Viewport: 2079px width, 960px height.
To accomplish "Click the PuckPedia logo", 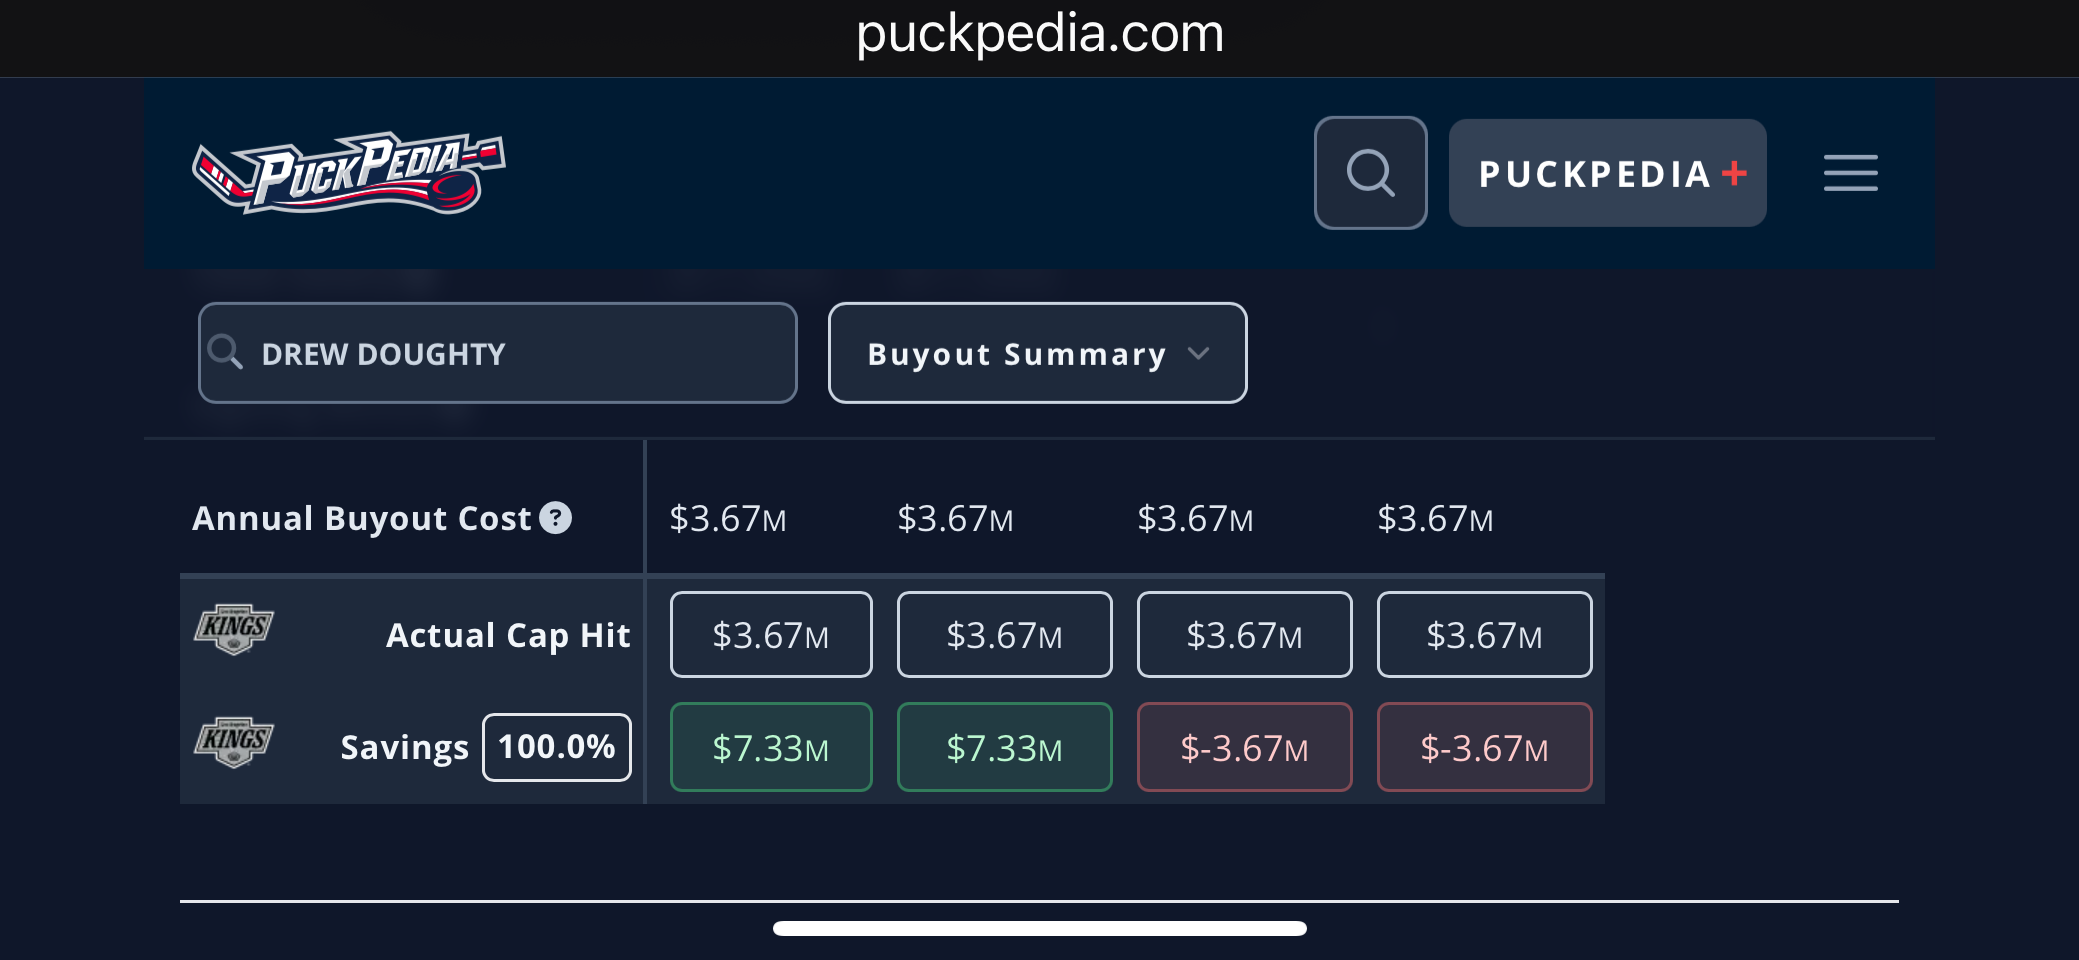I will coord(349,172).
